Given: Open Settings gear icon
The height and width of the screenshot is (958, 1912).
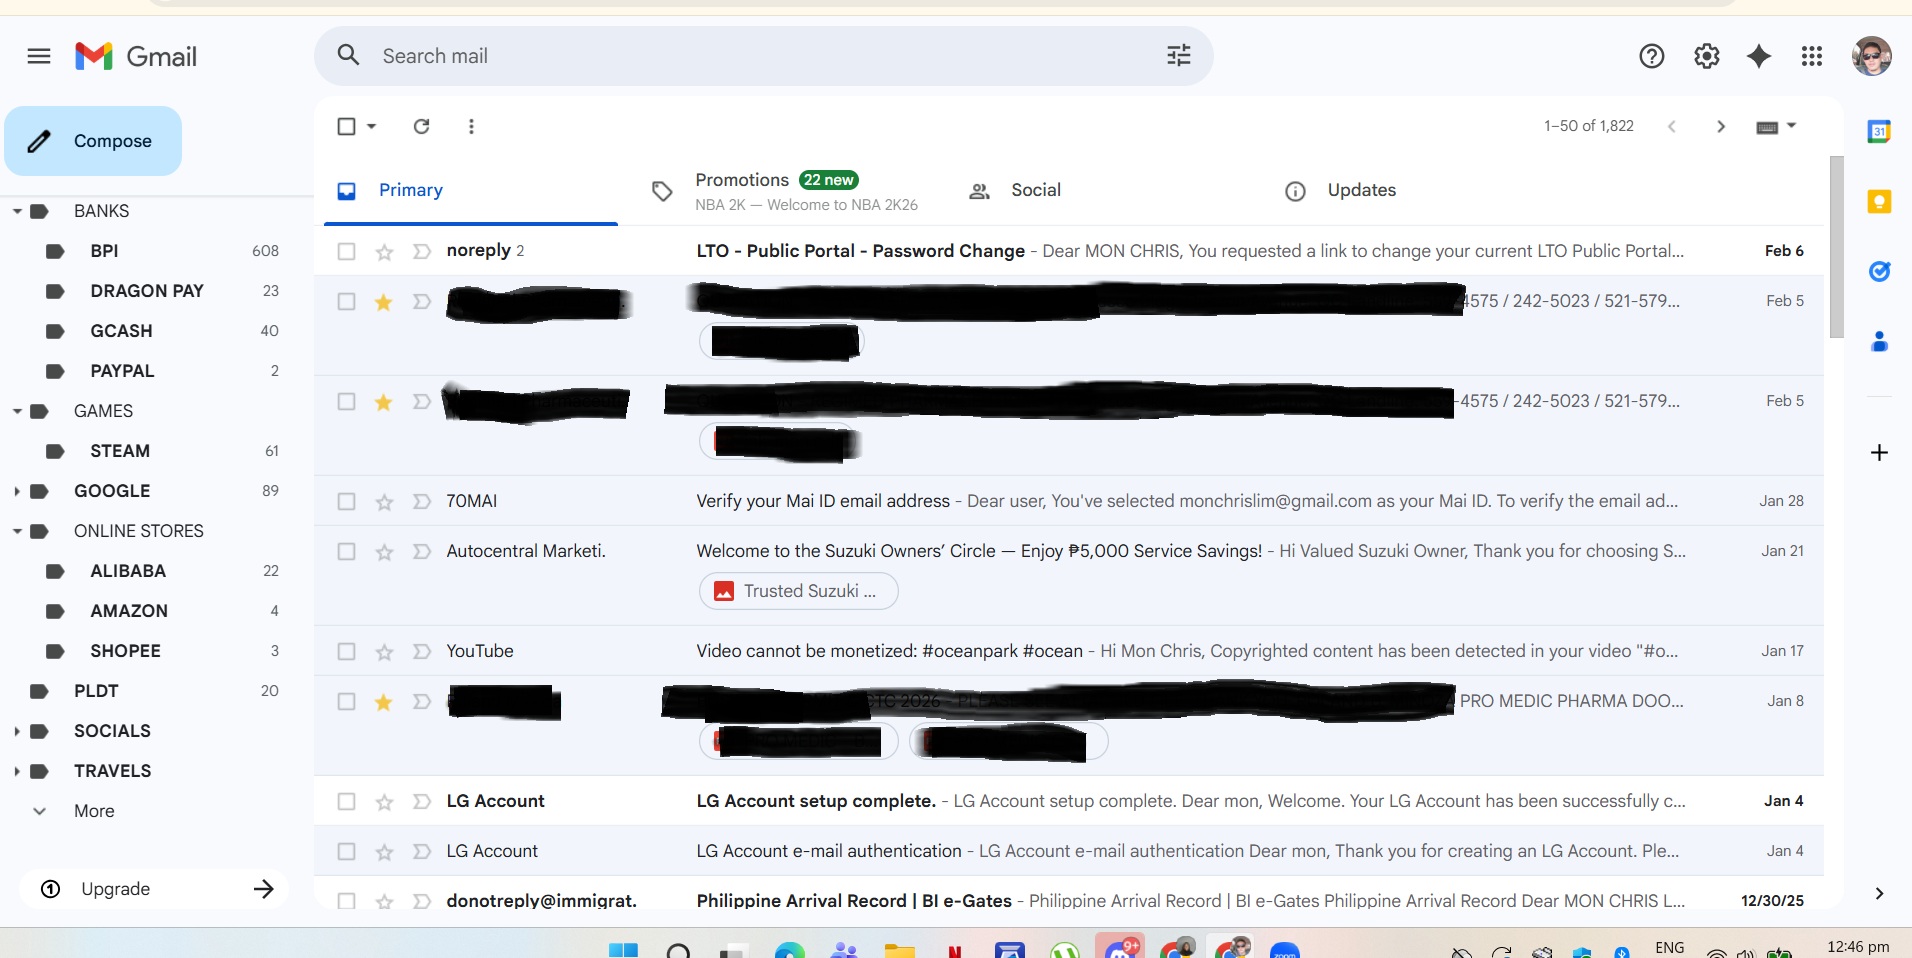Looking at the screenshot, I should pos(1707,56).
